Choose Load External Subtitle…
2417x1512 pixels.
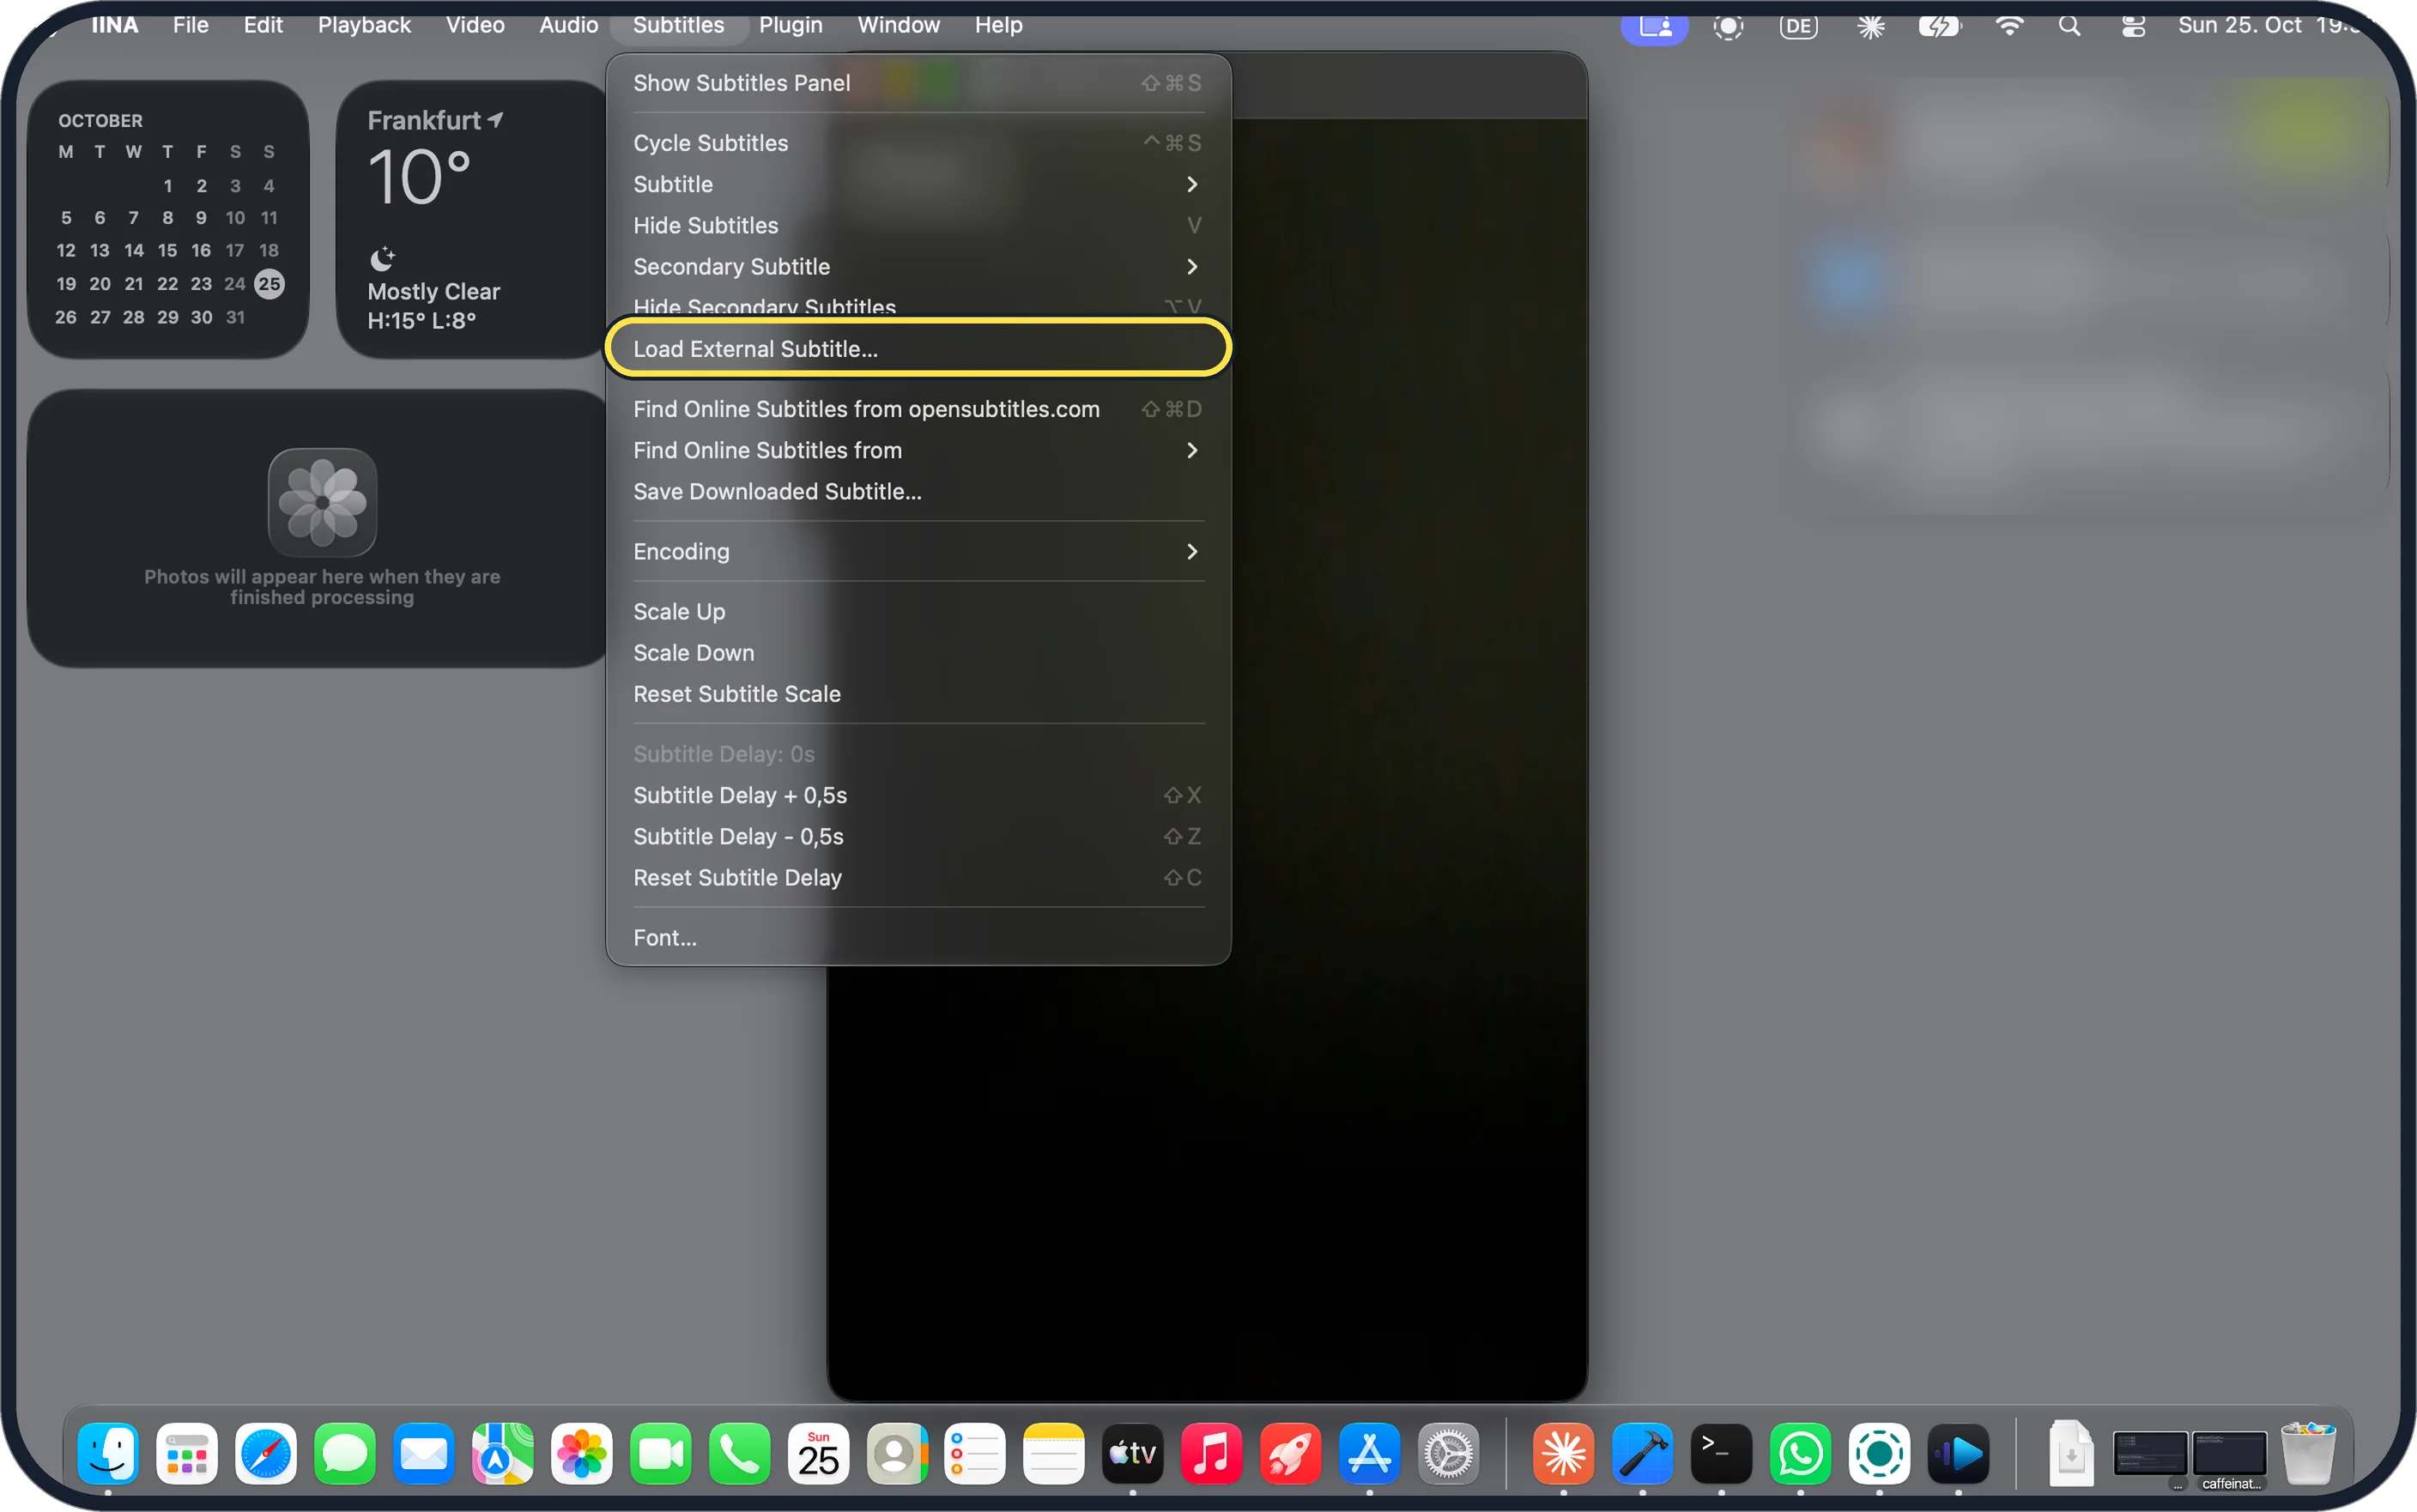918,349
